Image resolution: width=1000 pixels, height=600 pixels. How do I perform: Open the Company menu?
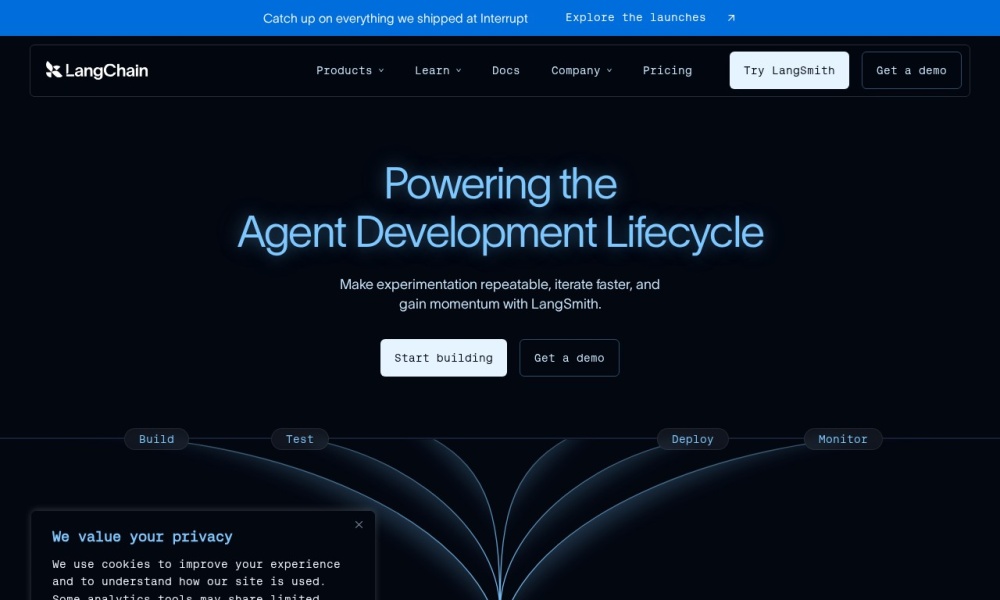pos(582,71)
